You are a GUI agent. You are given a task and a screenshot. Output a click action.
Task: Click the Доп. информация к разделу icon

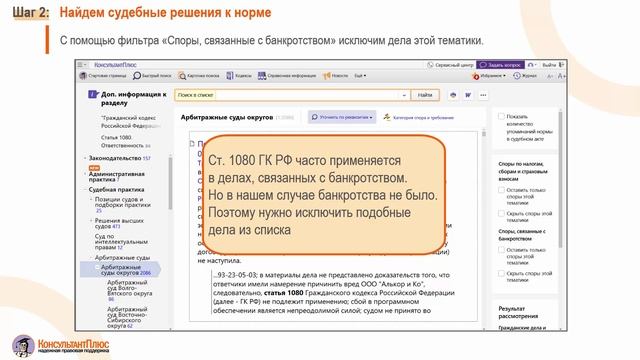pos(93,95)
